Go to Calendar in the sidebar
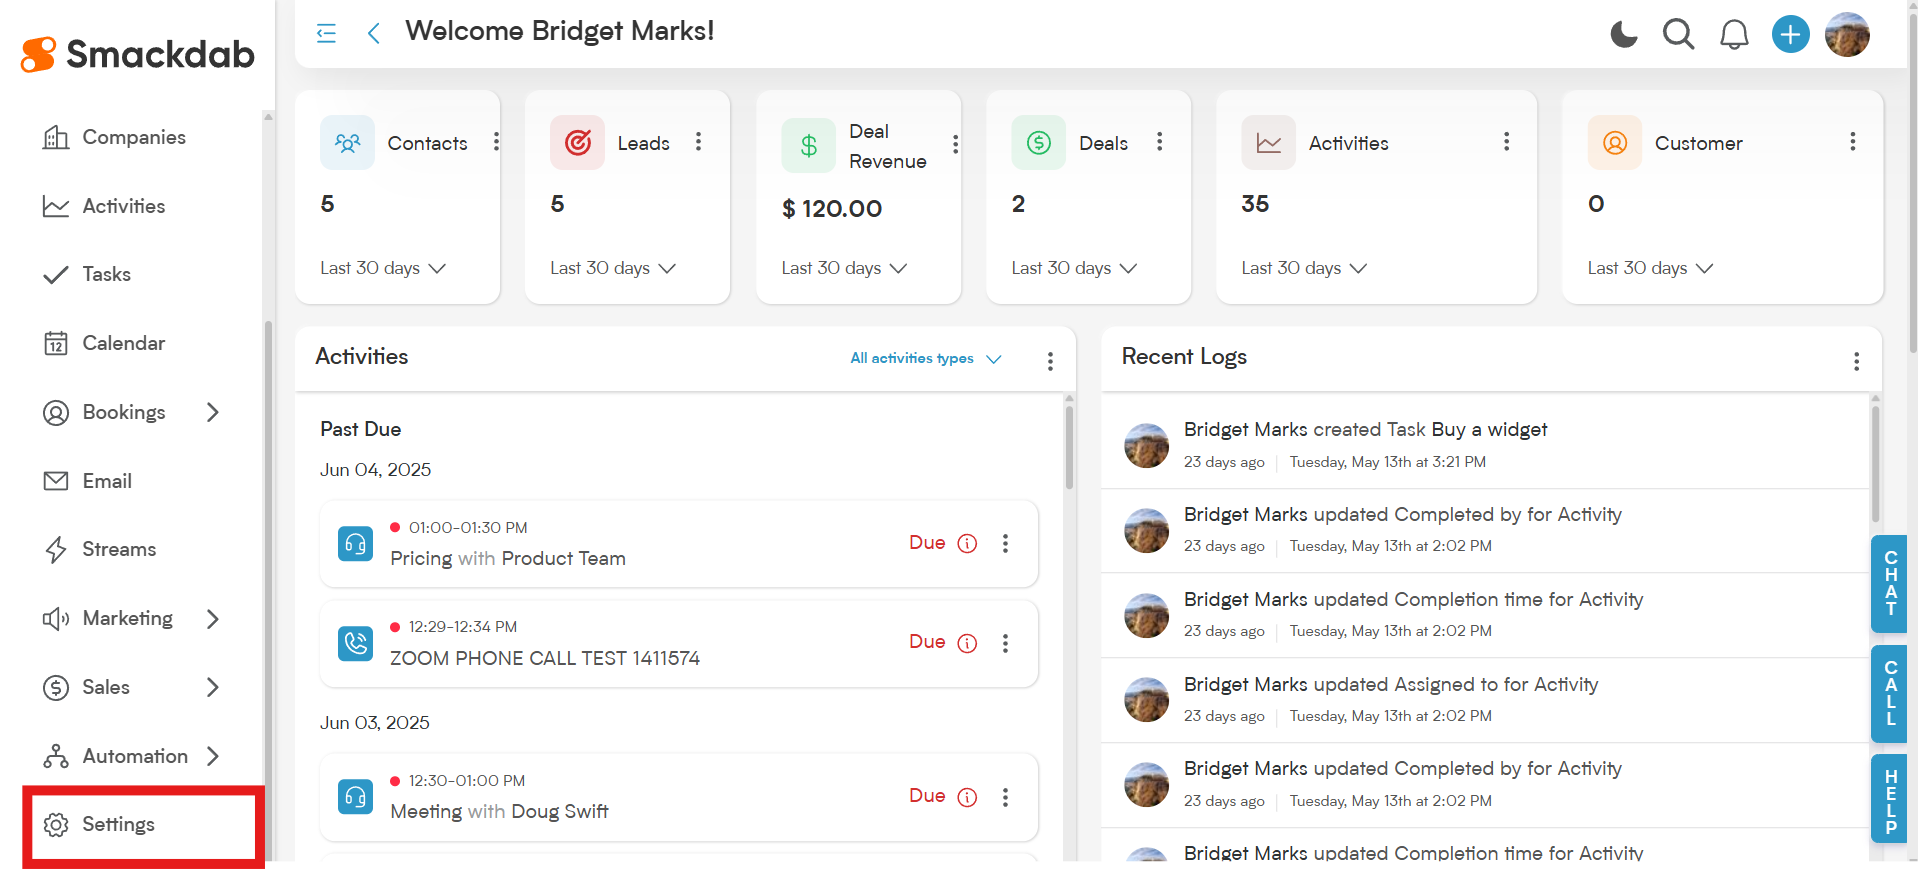Screen dimensions: 1918x869 coord(123,343)
